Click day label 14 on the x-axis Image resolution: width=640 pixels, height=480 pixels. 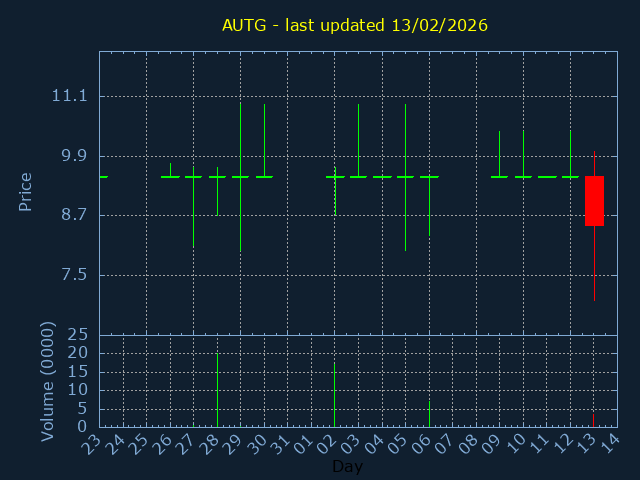coord(609,444)
